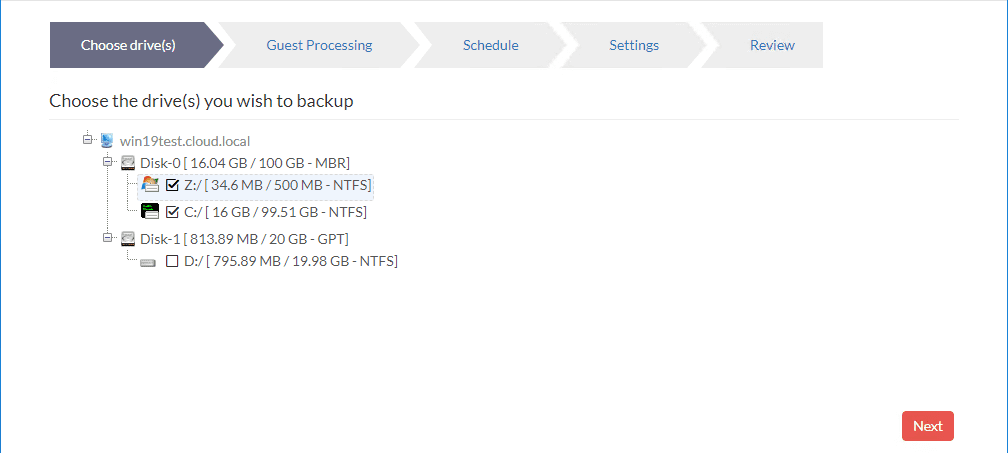The image size is (1008, 453).
Task: Collapse the win19test.cloud.local tree node
Action: 88,139
